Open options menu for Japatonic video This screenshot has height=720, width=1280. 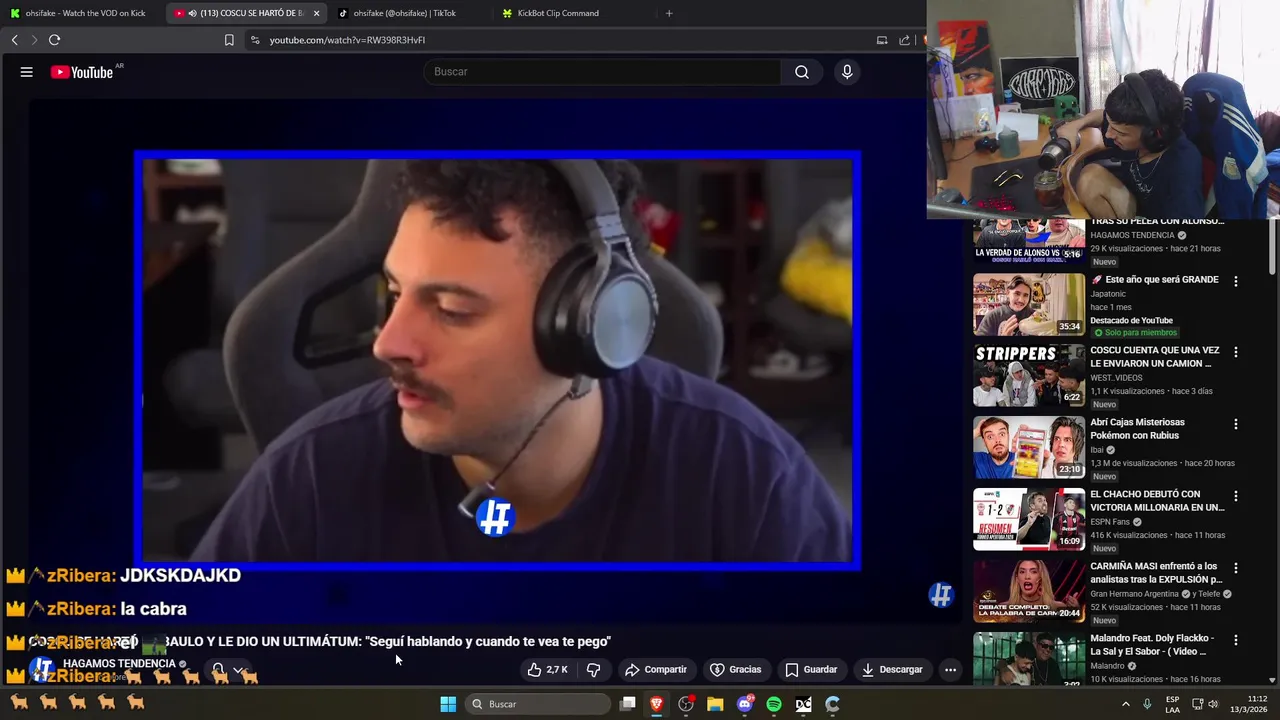click(x=1236, y=282)
